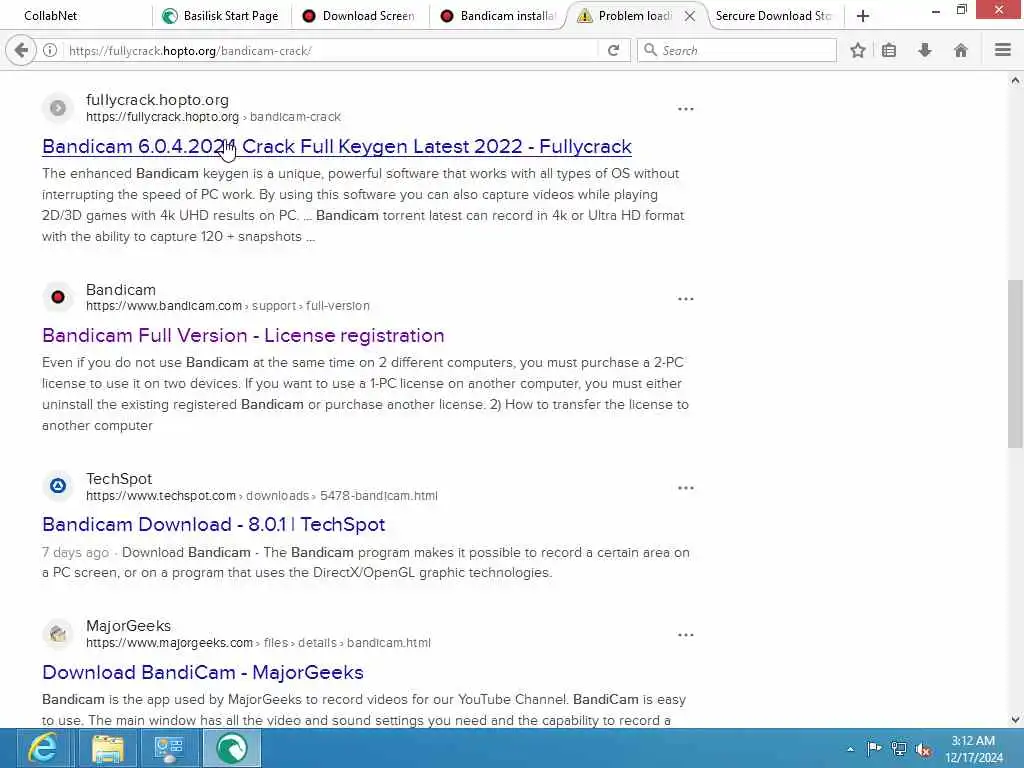Open the clock showing 3:12 AM
This screenshot has width=1024, height=768.
[x=973, y=748]
